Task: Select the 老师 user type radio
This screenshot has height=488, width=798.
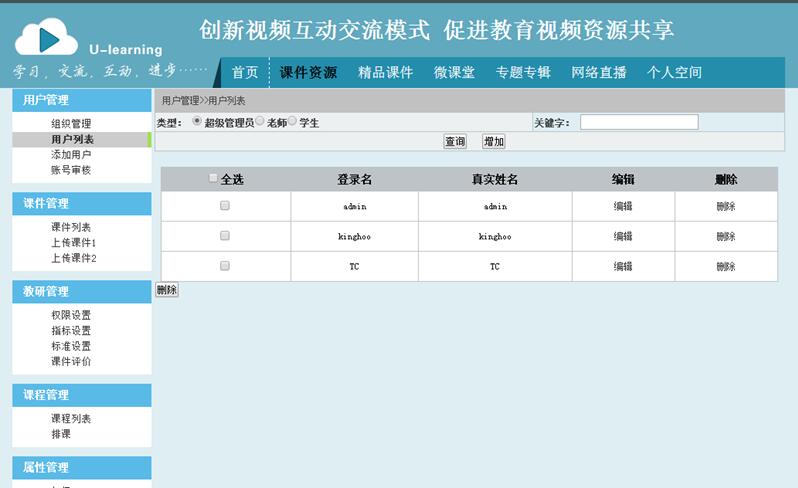Action: 260,121
